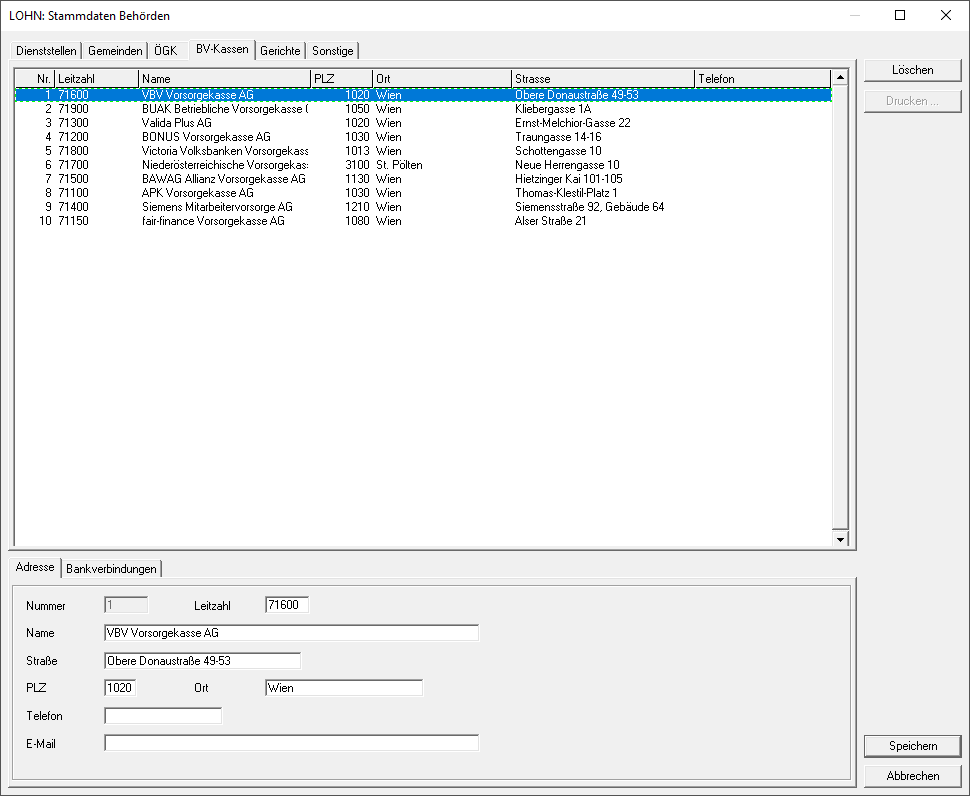The height and width of the screenshot is (796, 970).
Task: Open the Gemeinden tab
Action: tap(115, 51)
